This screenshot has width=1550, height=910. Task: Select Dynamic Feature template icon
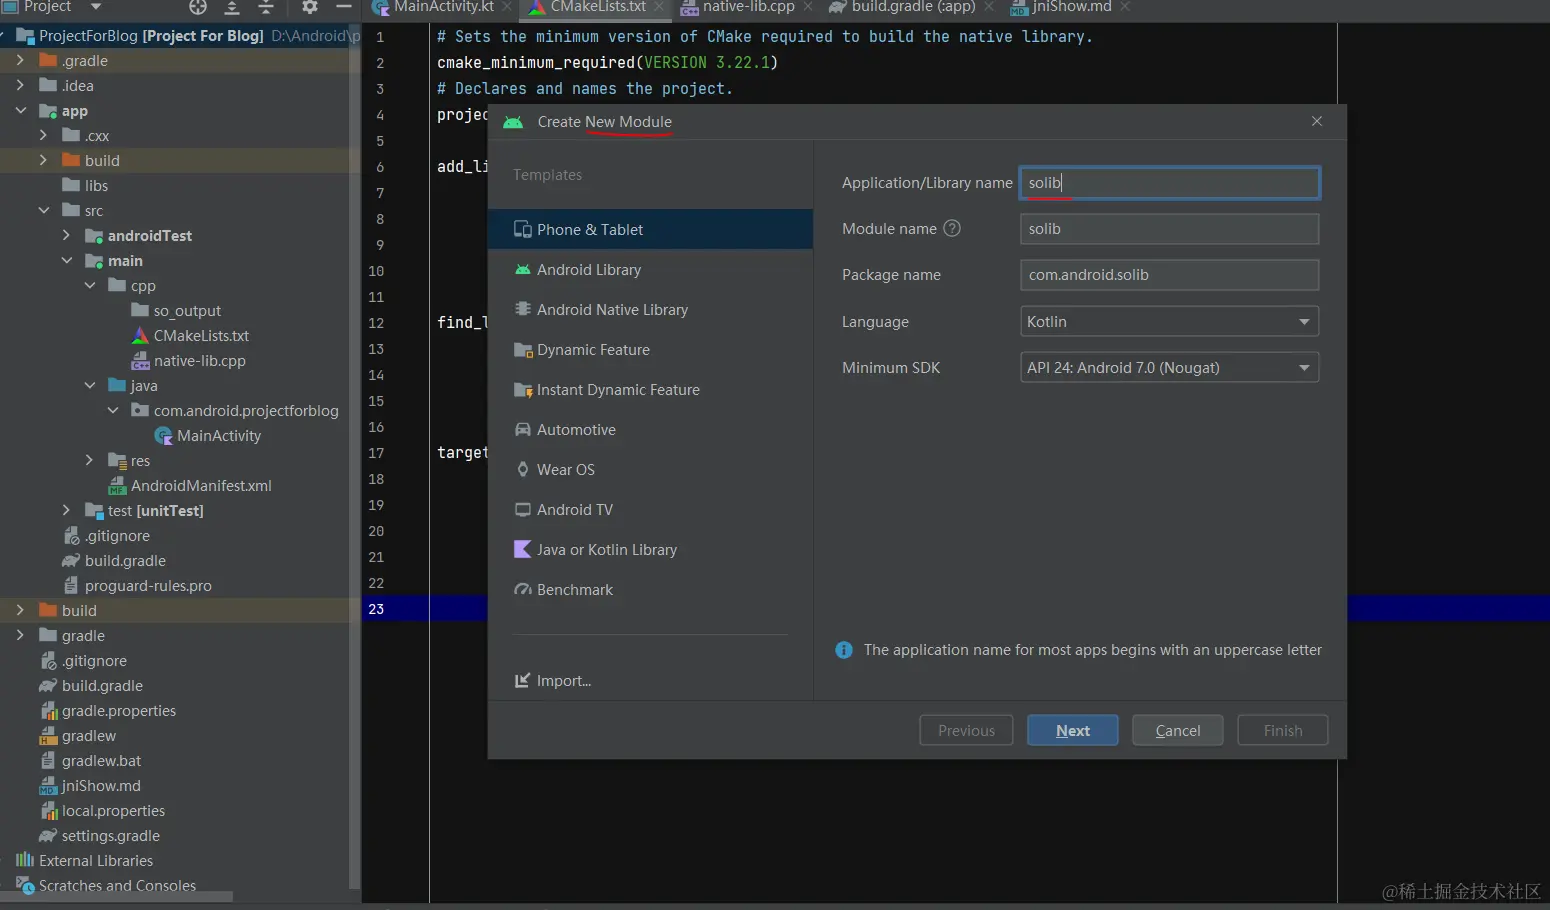click(522, 349)
